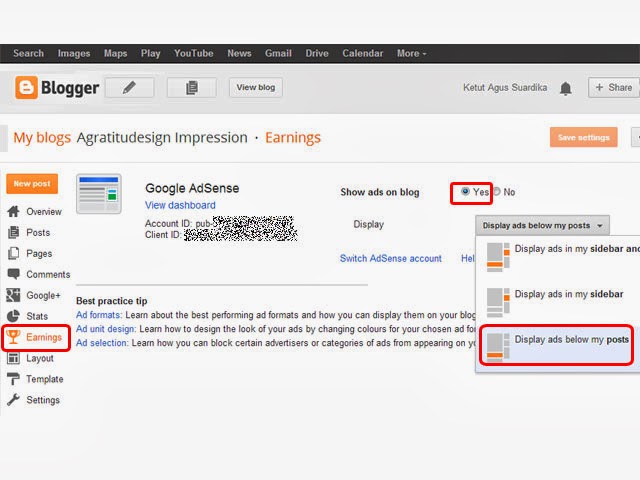This screenshot has width=640, height=480.
Task: Click the Pages sidebar icon
Action: tap(13, 253)
